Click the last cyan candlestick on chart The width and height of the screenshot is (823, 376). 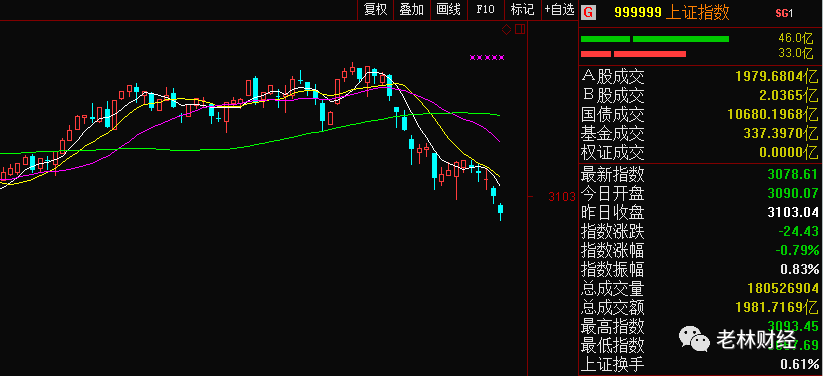click(x=501, y=212)
